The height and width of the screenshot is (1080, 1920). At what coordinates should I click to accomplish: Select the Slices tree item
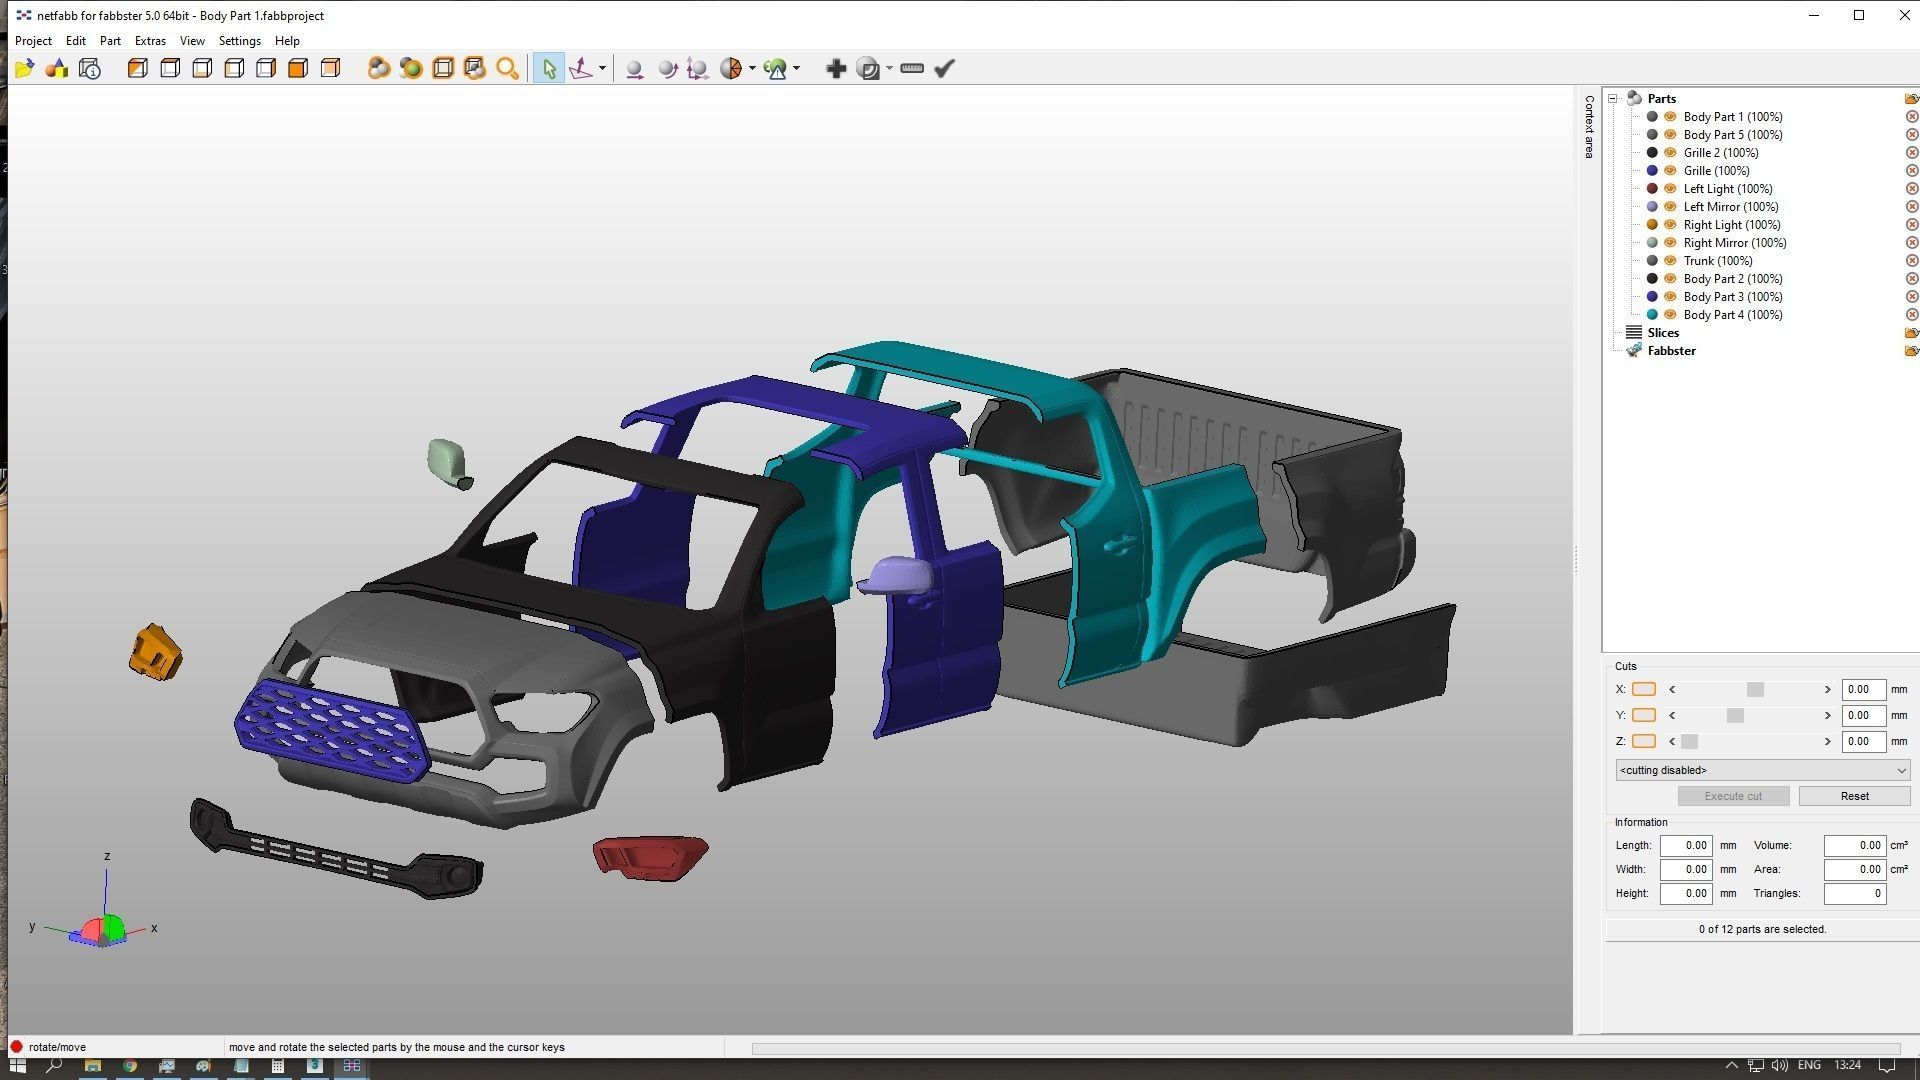coord(1663,333)
